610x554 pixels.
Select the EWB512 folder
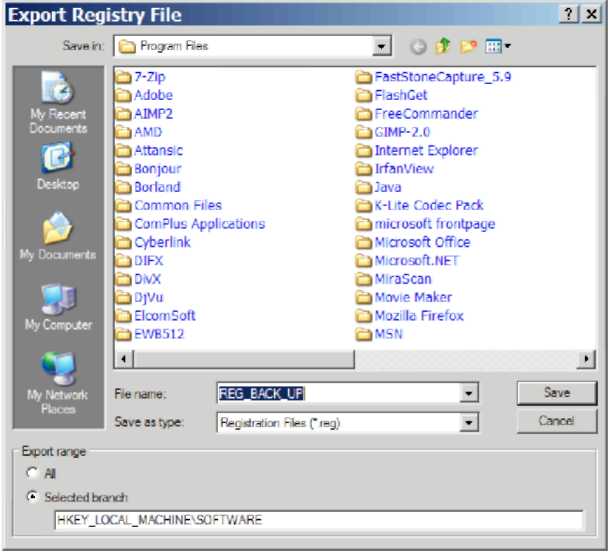pos(150,334)
